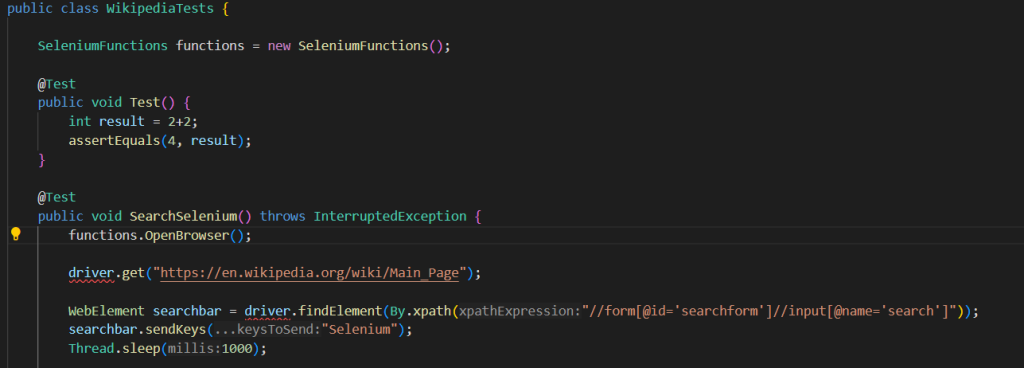Click the underlined driver before findElement
Screen dimensions: 1024x368
pyautogui.click(x=268, y=311)
